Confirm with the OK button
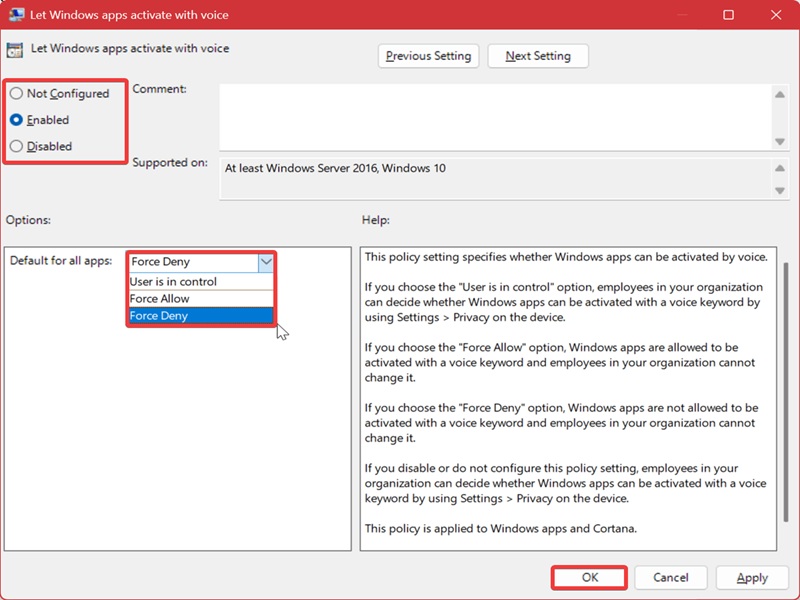800x600 pixels. 589,578
